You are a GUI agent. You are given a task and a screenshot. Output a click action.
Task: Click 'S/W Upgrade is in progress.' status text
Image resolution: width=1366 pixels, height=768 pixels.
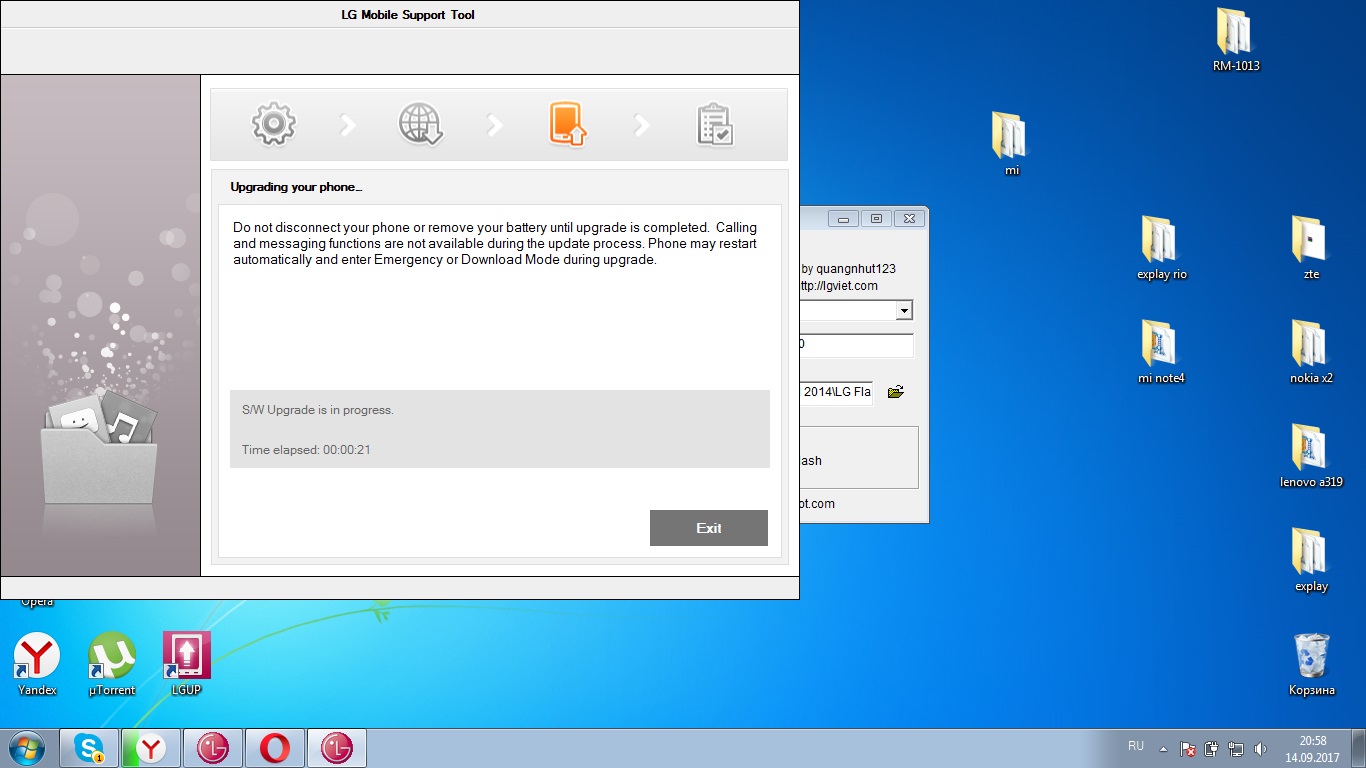tap(318, 410)
